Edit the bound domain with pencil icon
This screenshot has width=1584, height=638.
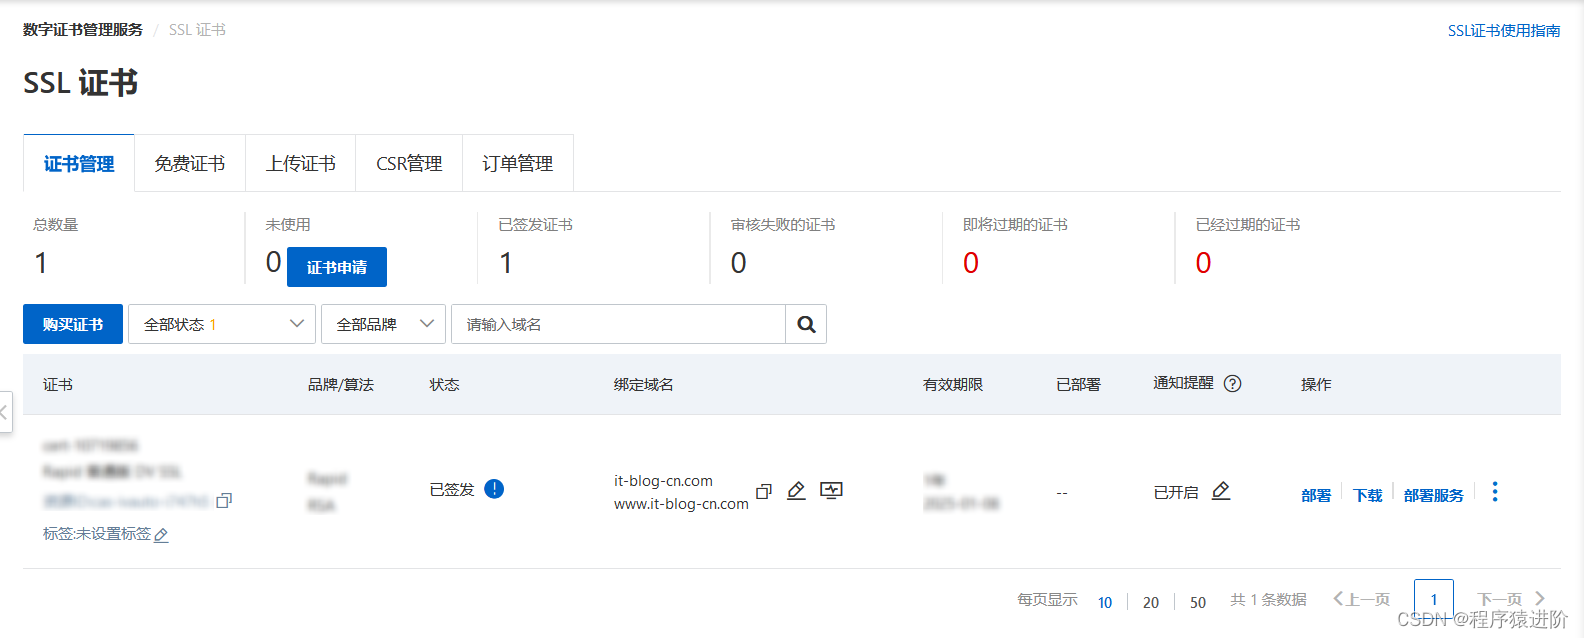tap(796, 490)
